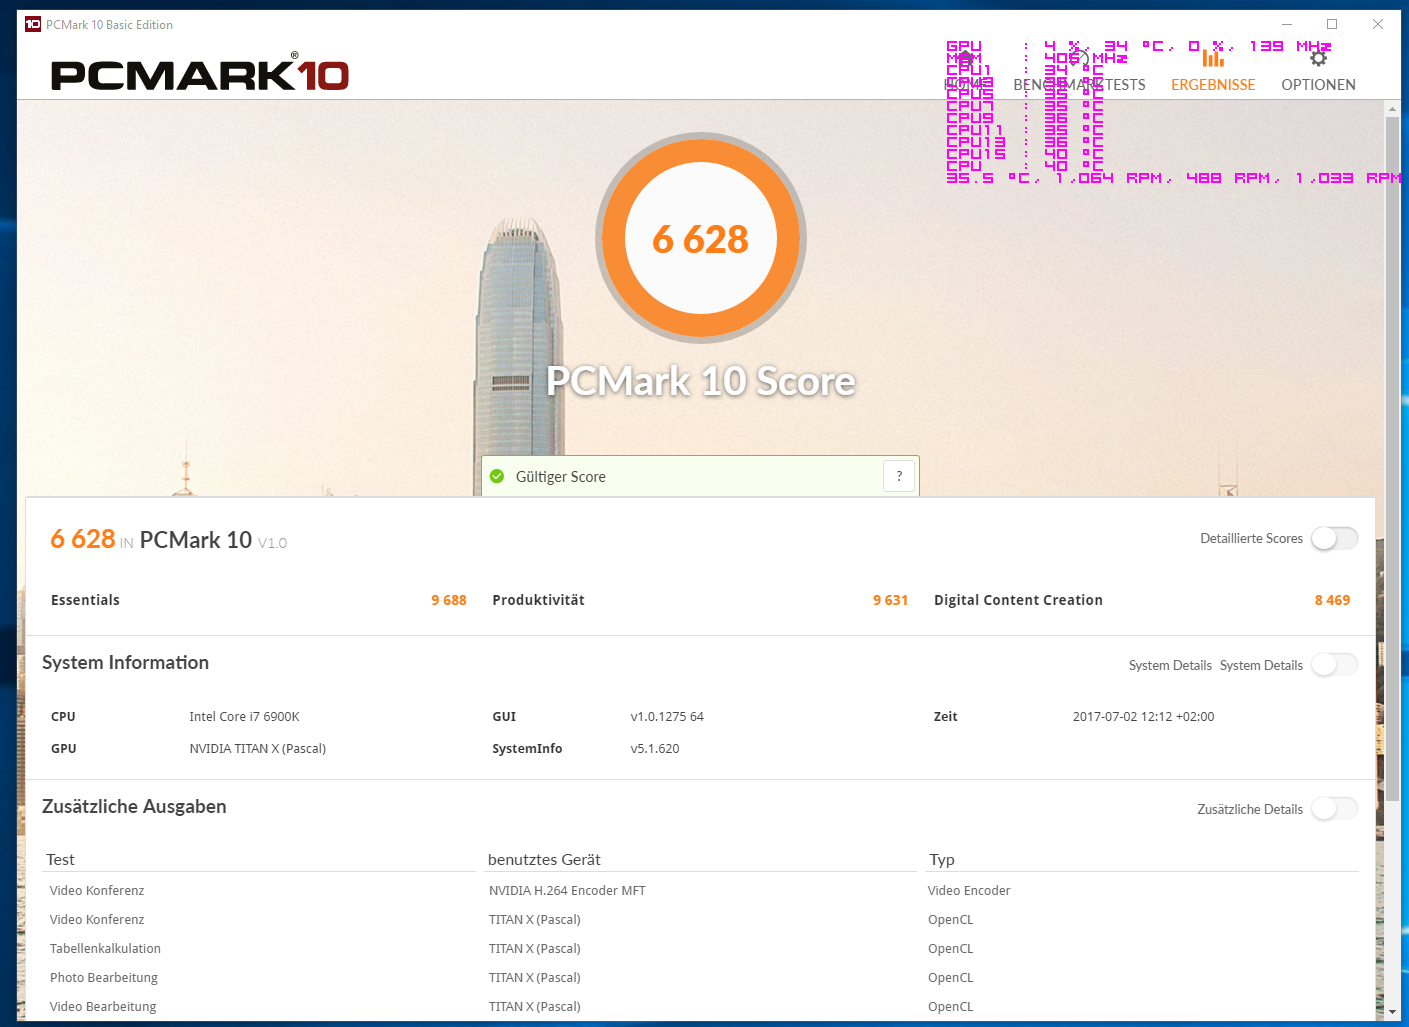Click the question mark help button

click(x=899, y=476)
